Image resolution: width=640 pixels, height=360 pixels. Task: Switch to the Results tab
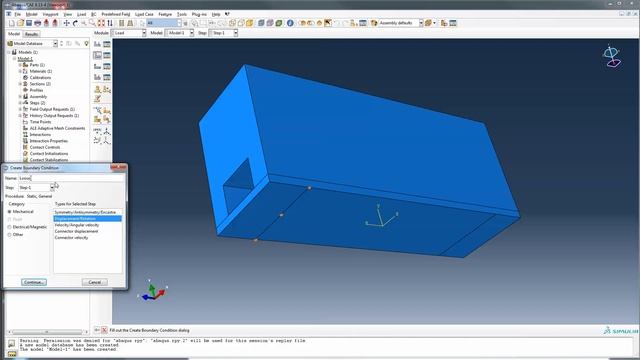point(31,34)
